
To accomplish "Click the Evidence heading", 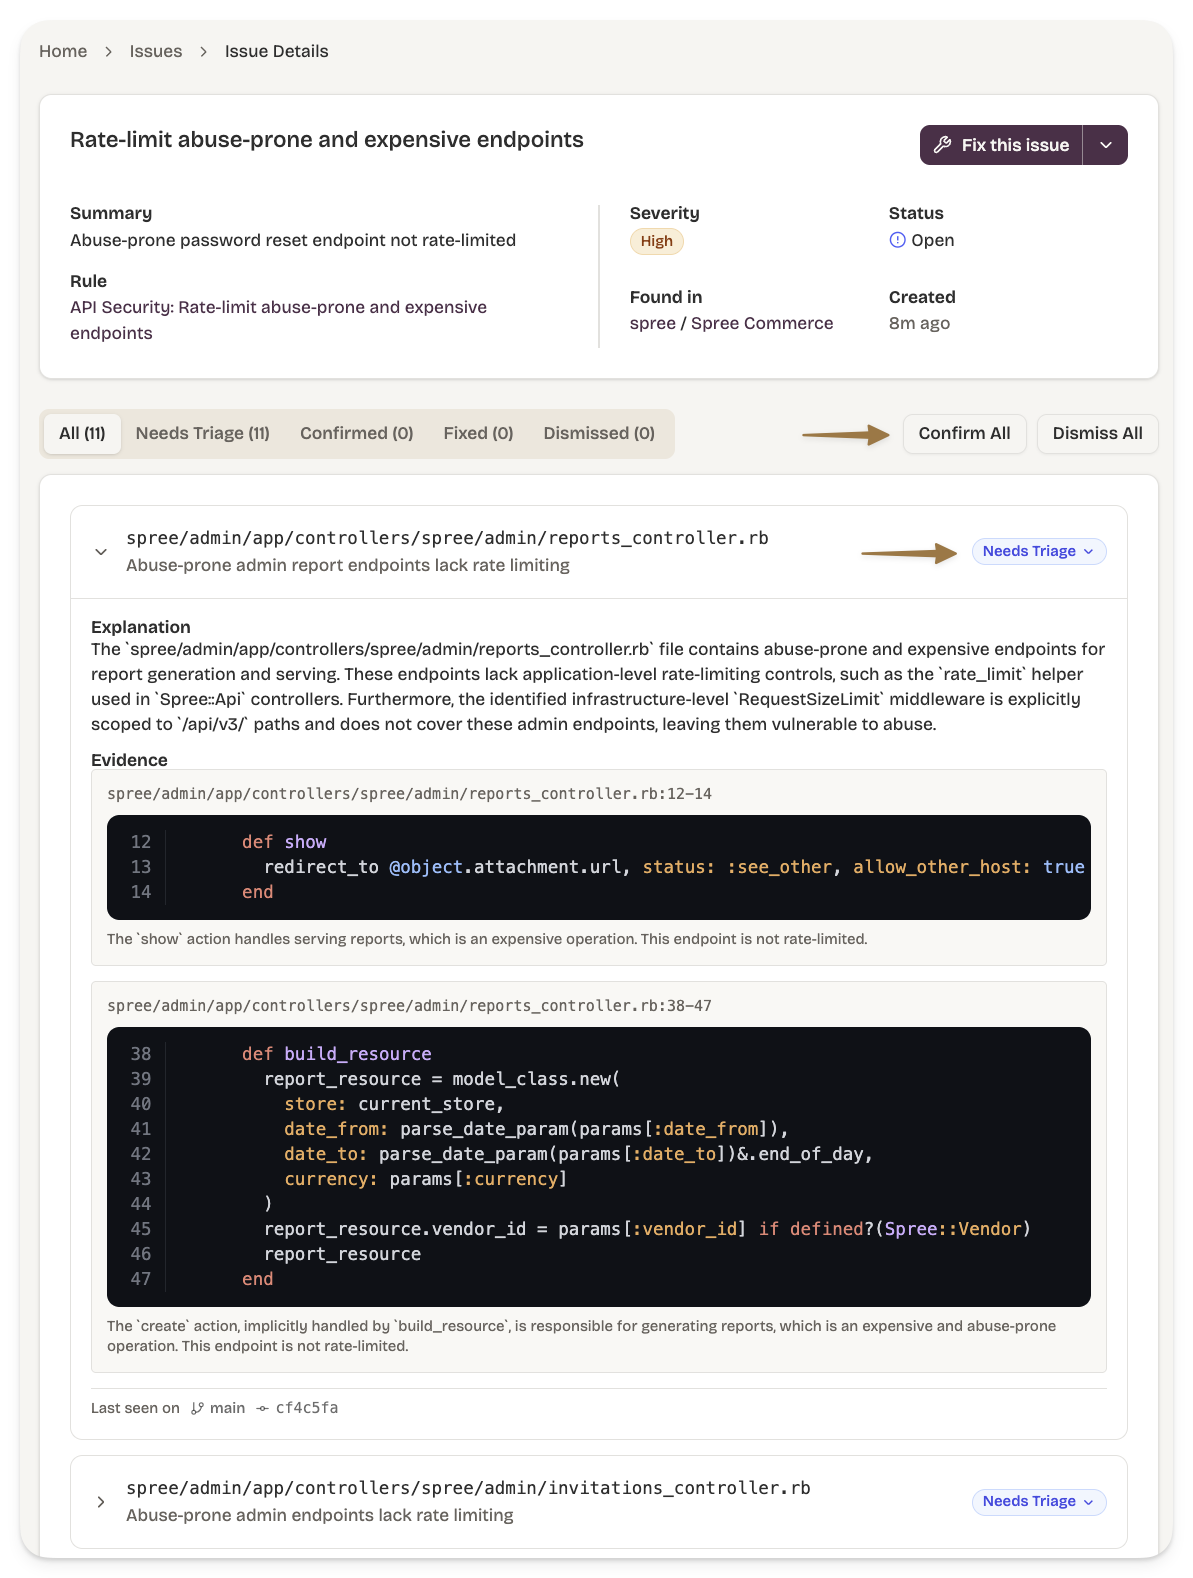I will (129, 760).
